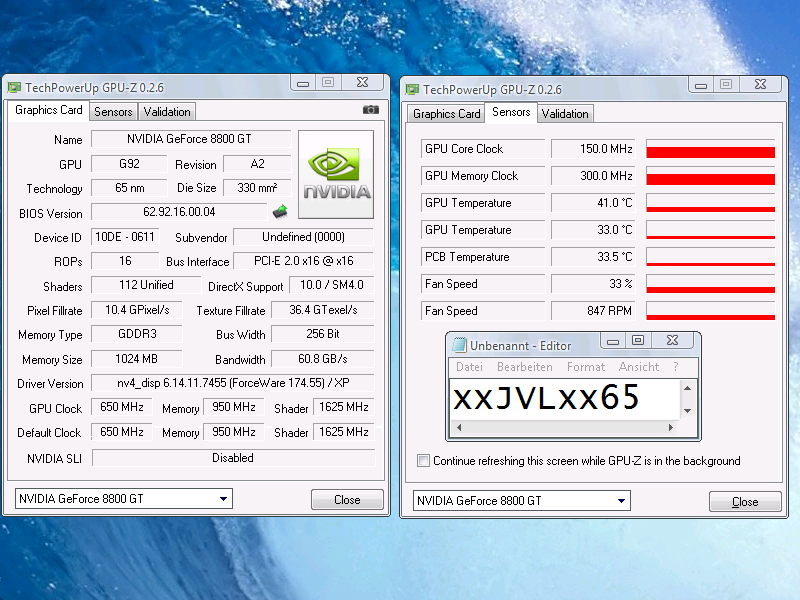800x600 pixels.
Task: Open the Datei menu in Editor
Action: [x=469, y=367]
